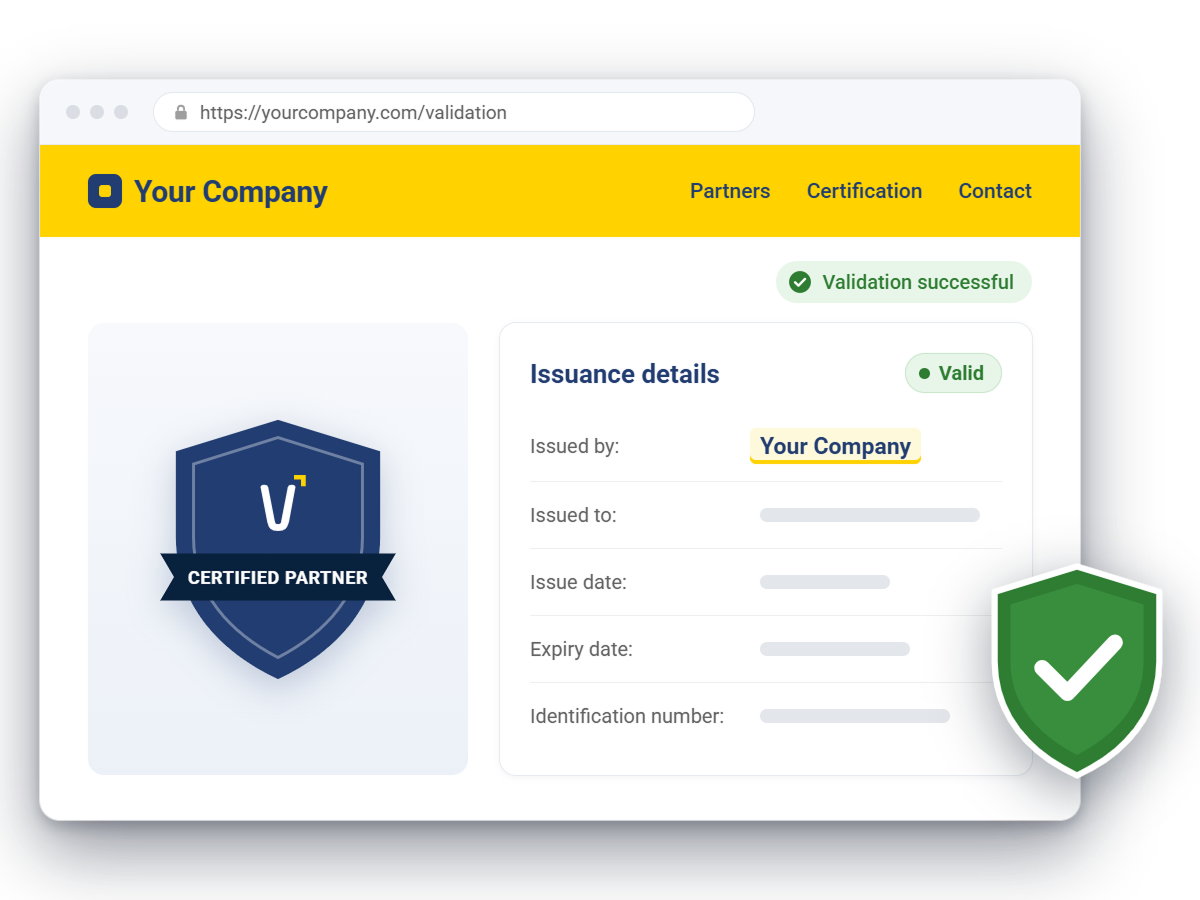Click the Expiry date: label
Viewport: 1200px width, 900px height.
click(581, 649)
